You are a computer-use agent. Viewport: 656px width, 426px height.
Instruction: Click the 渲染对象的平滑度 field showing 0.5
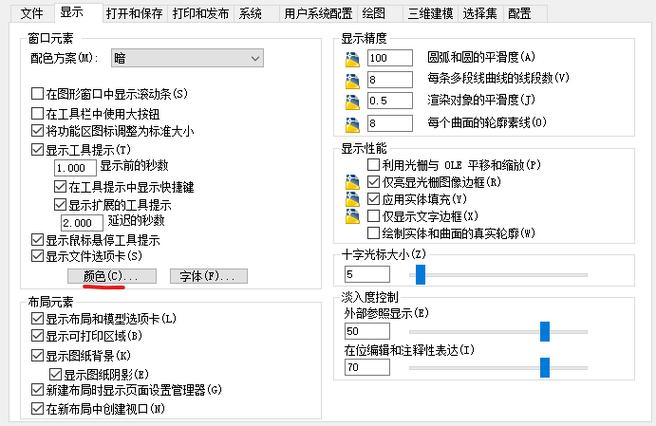click(x=390, y=101)
